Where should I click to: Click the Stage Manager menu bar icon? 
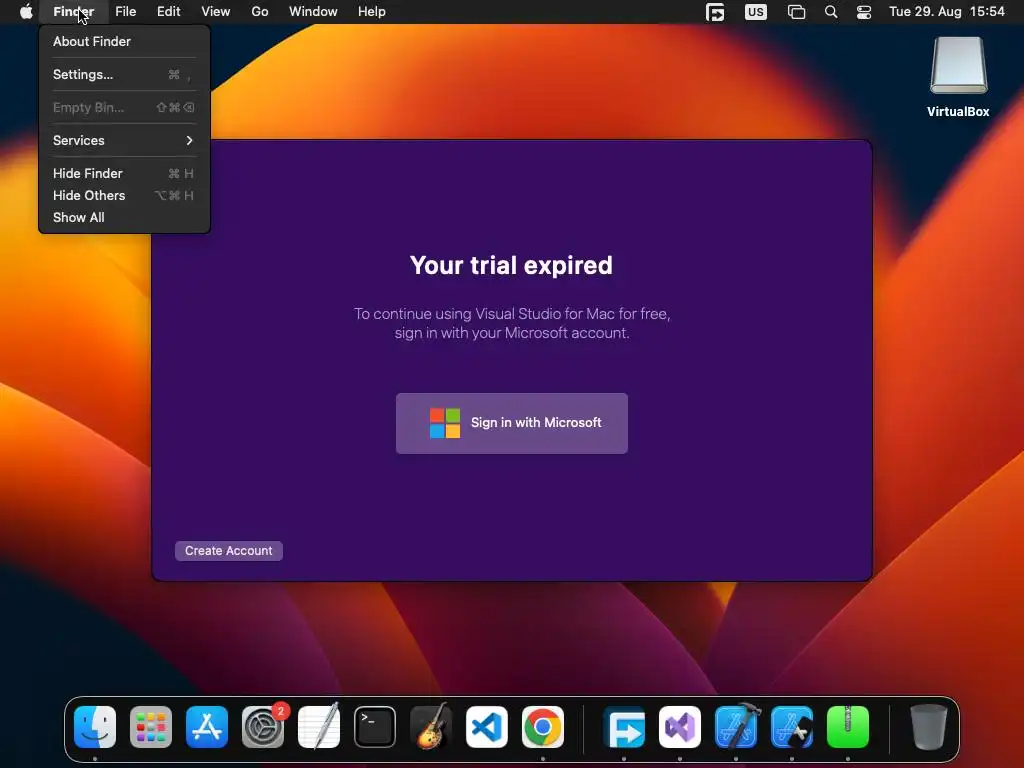coord(796,12)
